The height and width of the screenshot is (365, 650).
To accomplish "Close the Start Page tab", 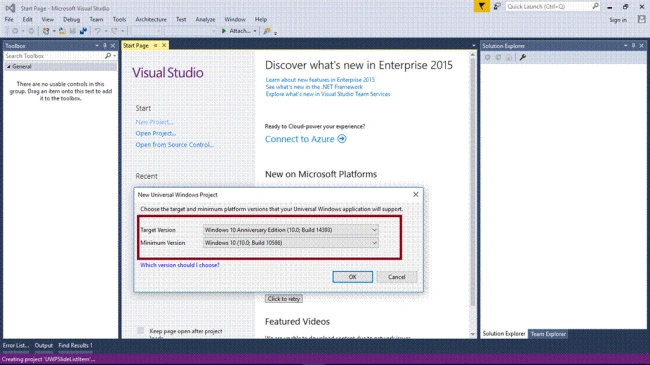I will pyautogui.click(x=164, y=45).
